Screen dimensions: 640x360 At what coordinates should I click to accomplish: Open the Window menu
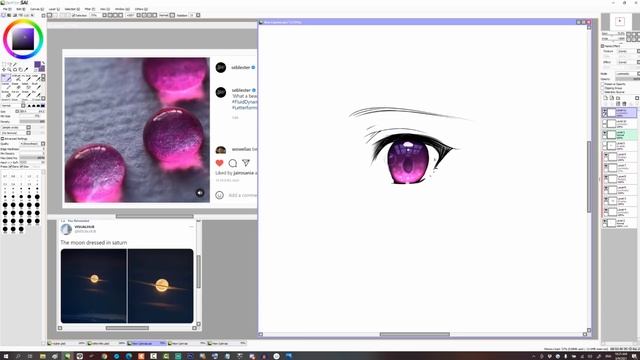[122, 9]
